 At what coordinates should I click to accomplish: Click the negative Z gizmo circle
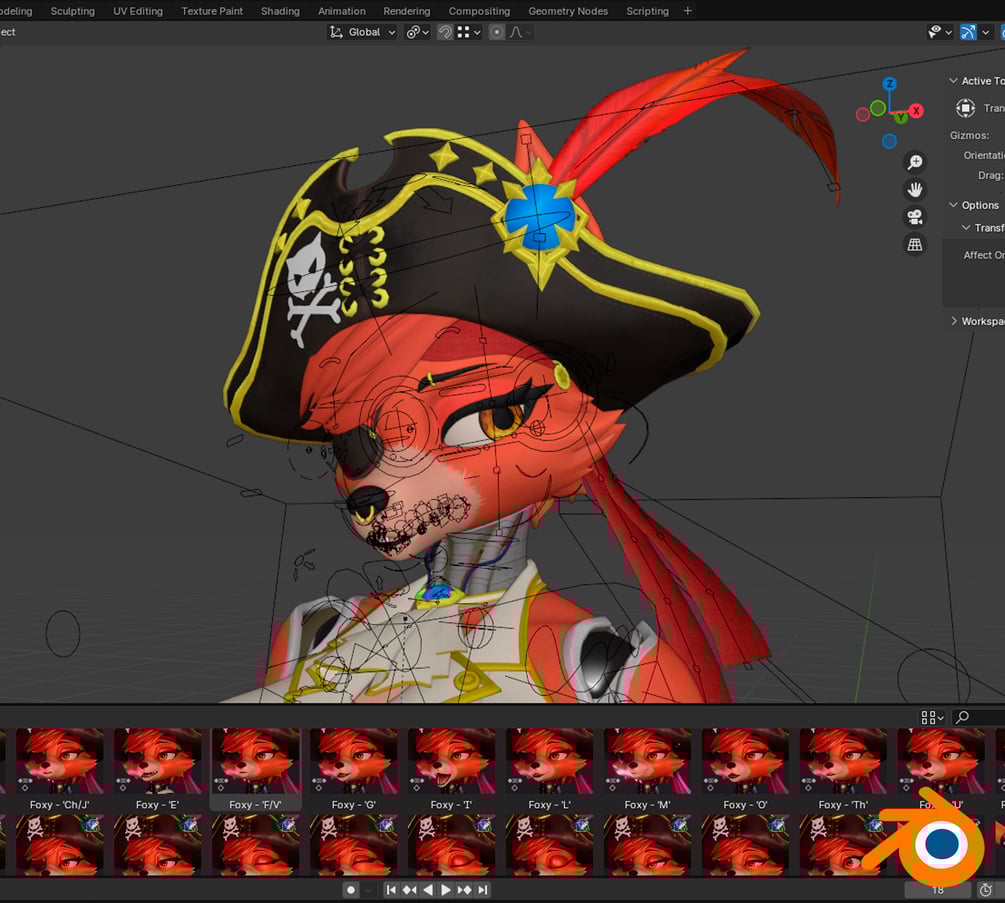[x=889, y=141]
